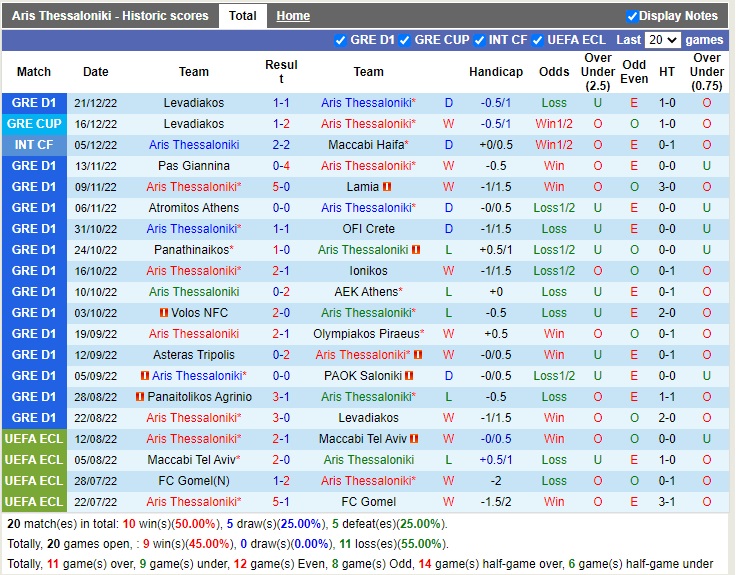Screen dimensions: 736x575
Task: Click red card icon beside Maccabi Tel Aviv 12/08/22
Action: pyautogui.click(x=414, y=439)
